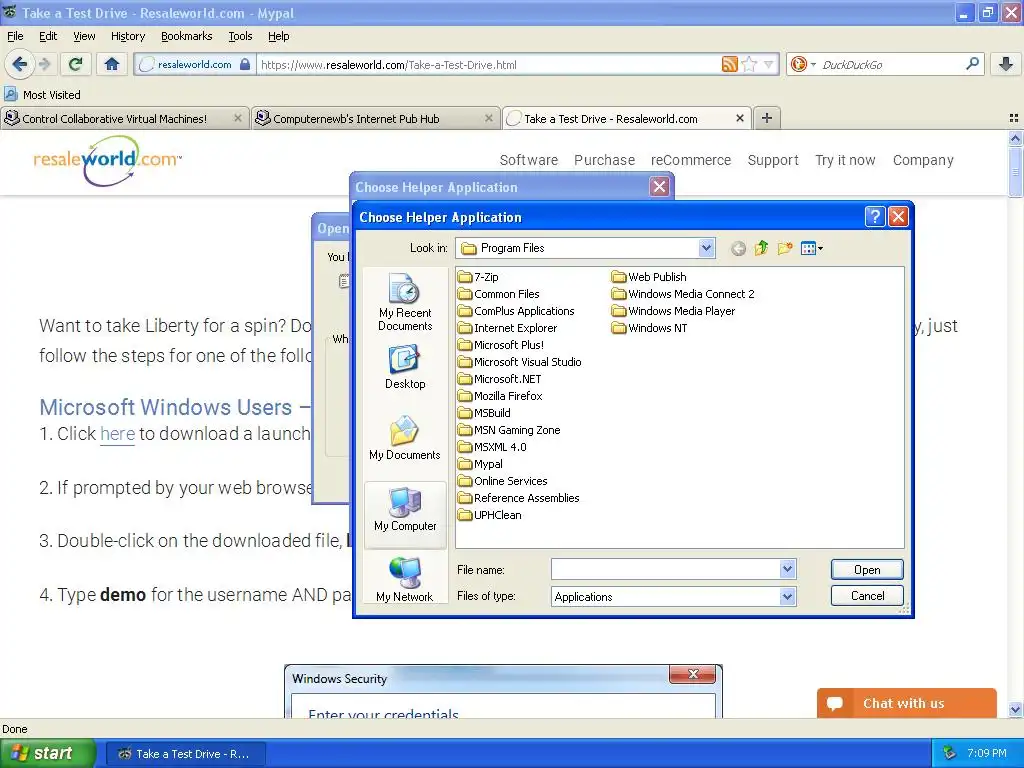Open DuckDuckGo search engine selector
1024x768 pixels.
coord(803,64)
